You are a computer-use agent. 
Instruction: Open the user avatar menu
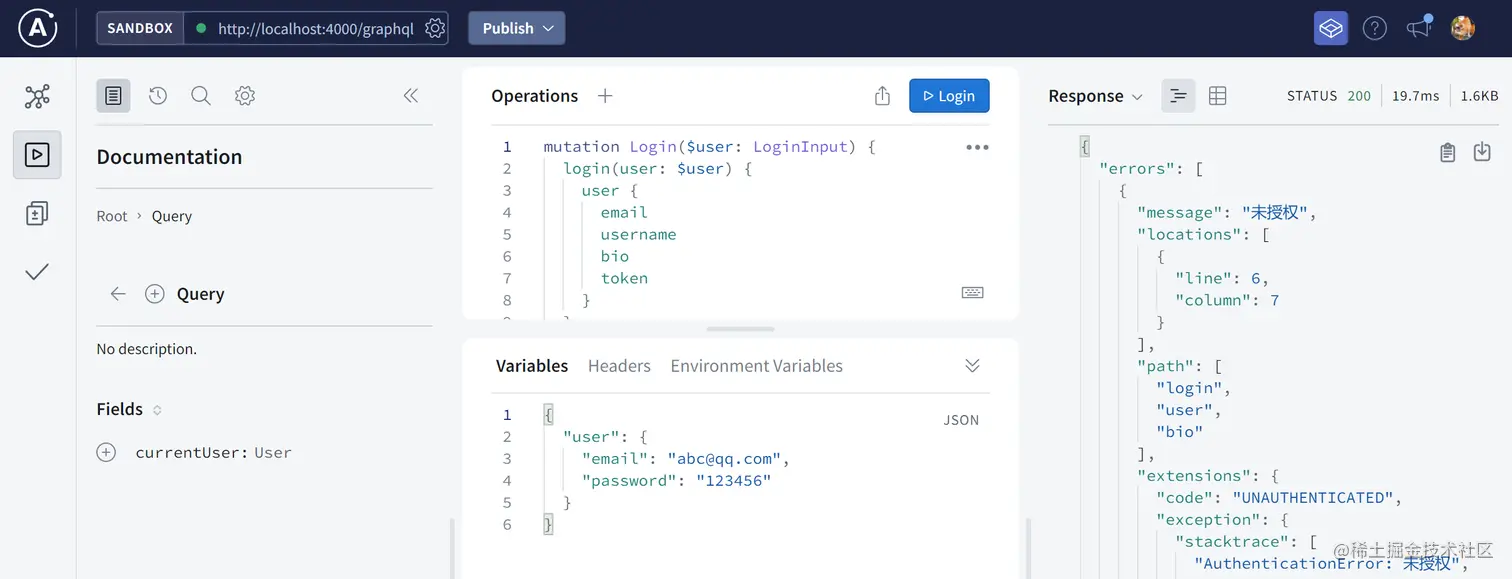click(1463, 28)
